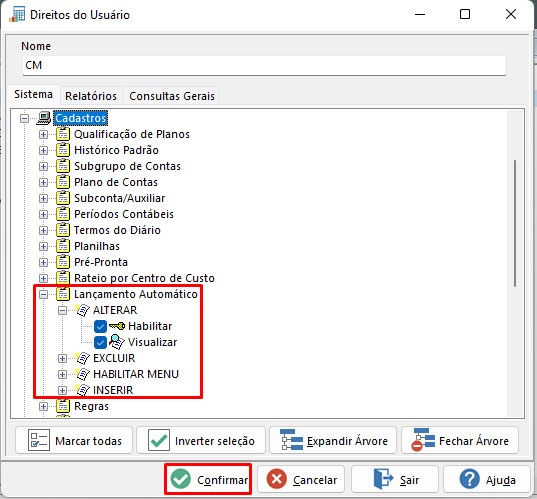This screenshot has height=499, width=537.
Task: Click the Marcar todas button
Action: pos(74,440)
